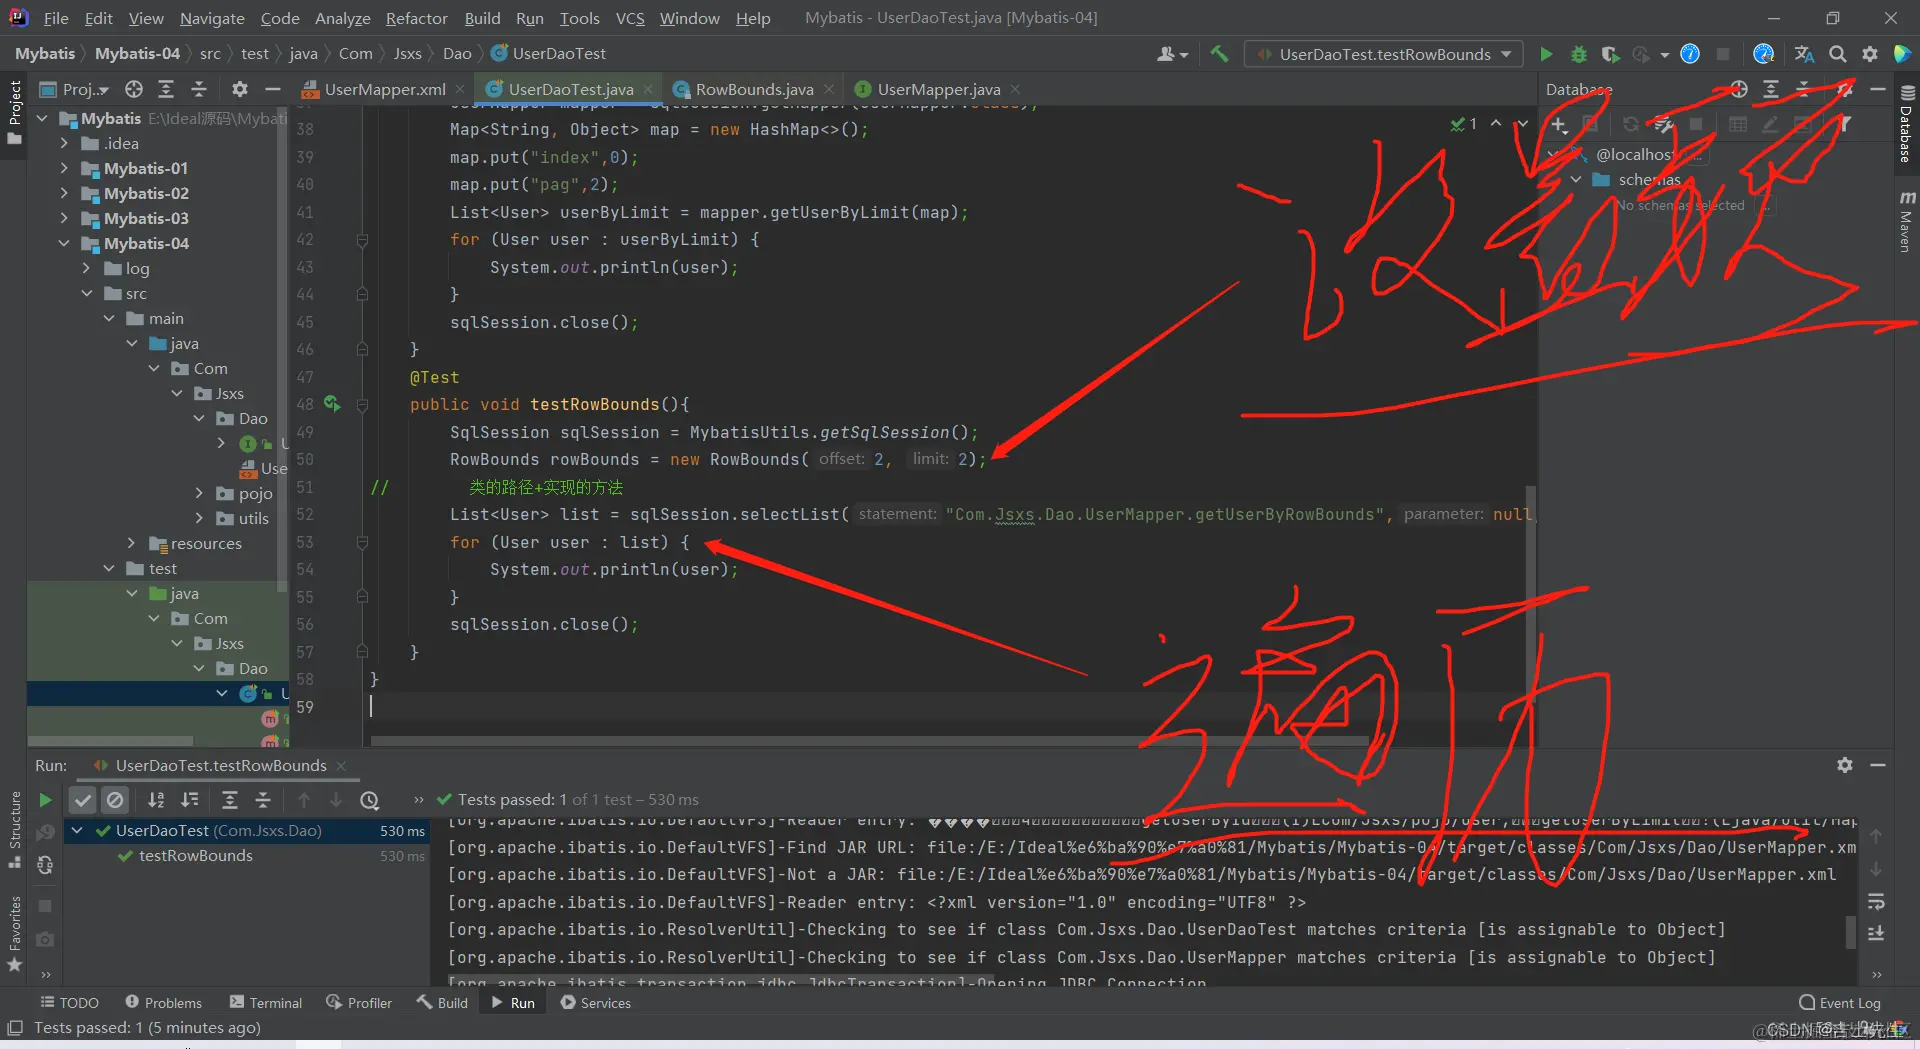Open the Terminal tool window
The width and height of the screenshot is (1920, 1049).
coord(266,1002)
